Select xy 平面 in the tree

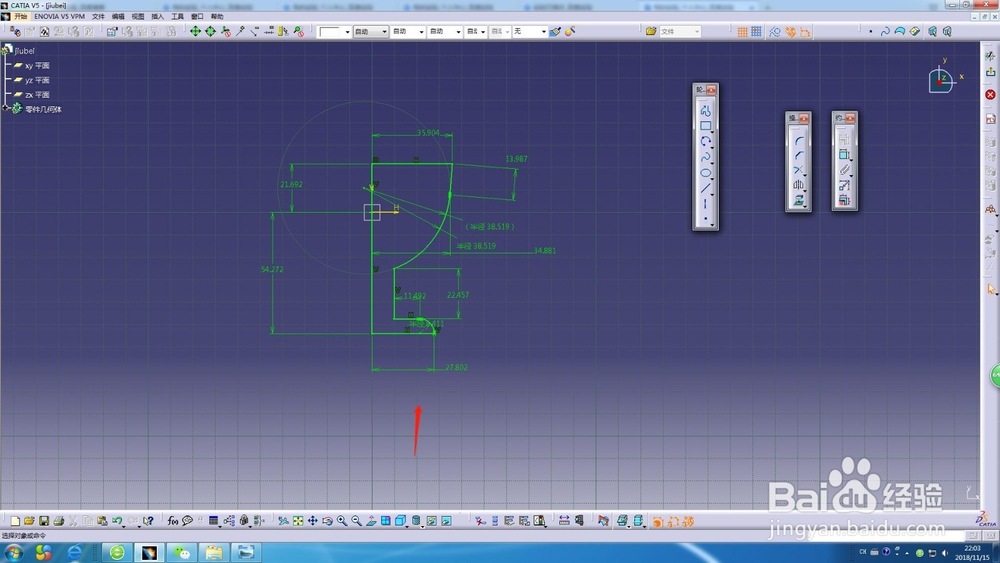37,66
